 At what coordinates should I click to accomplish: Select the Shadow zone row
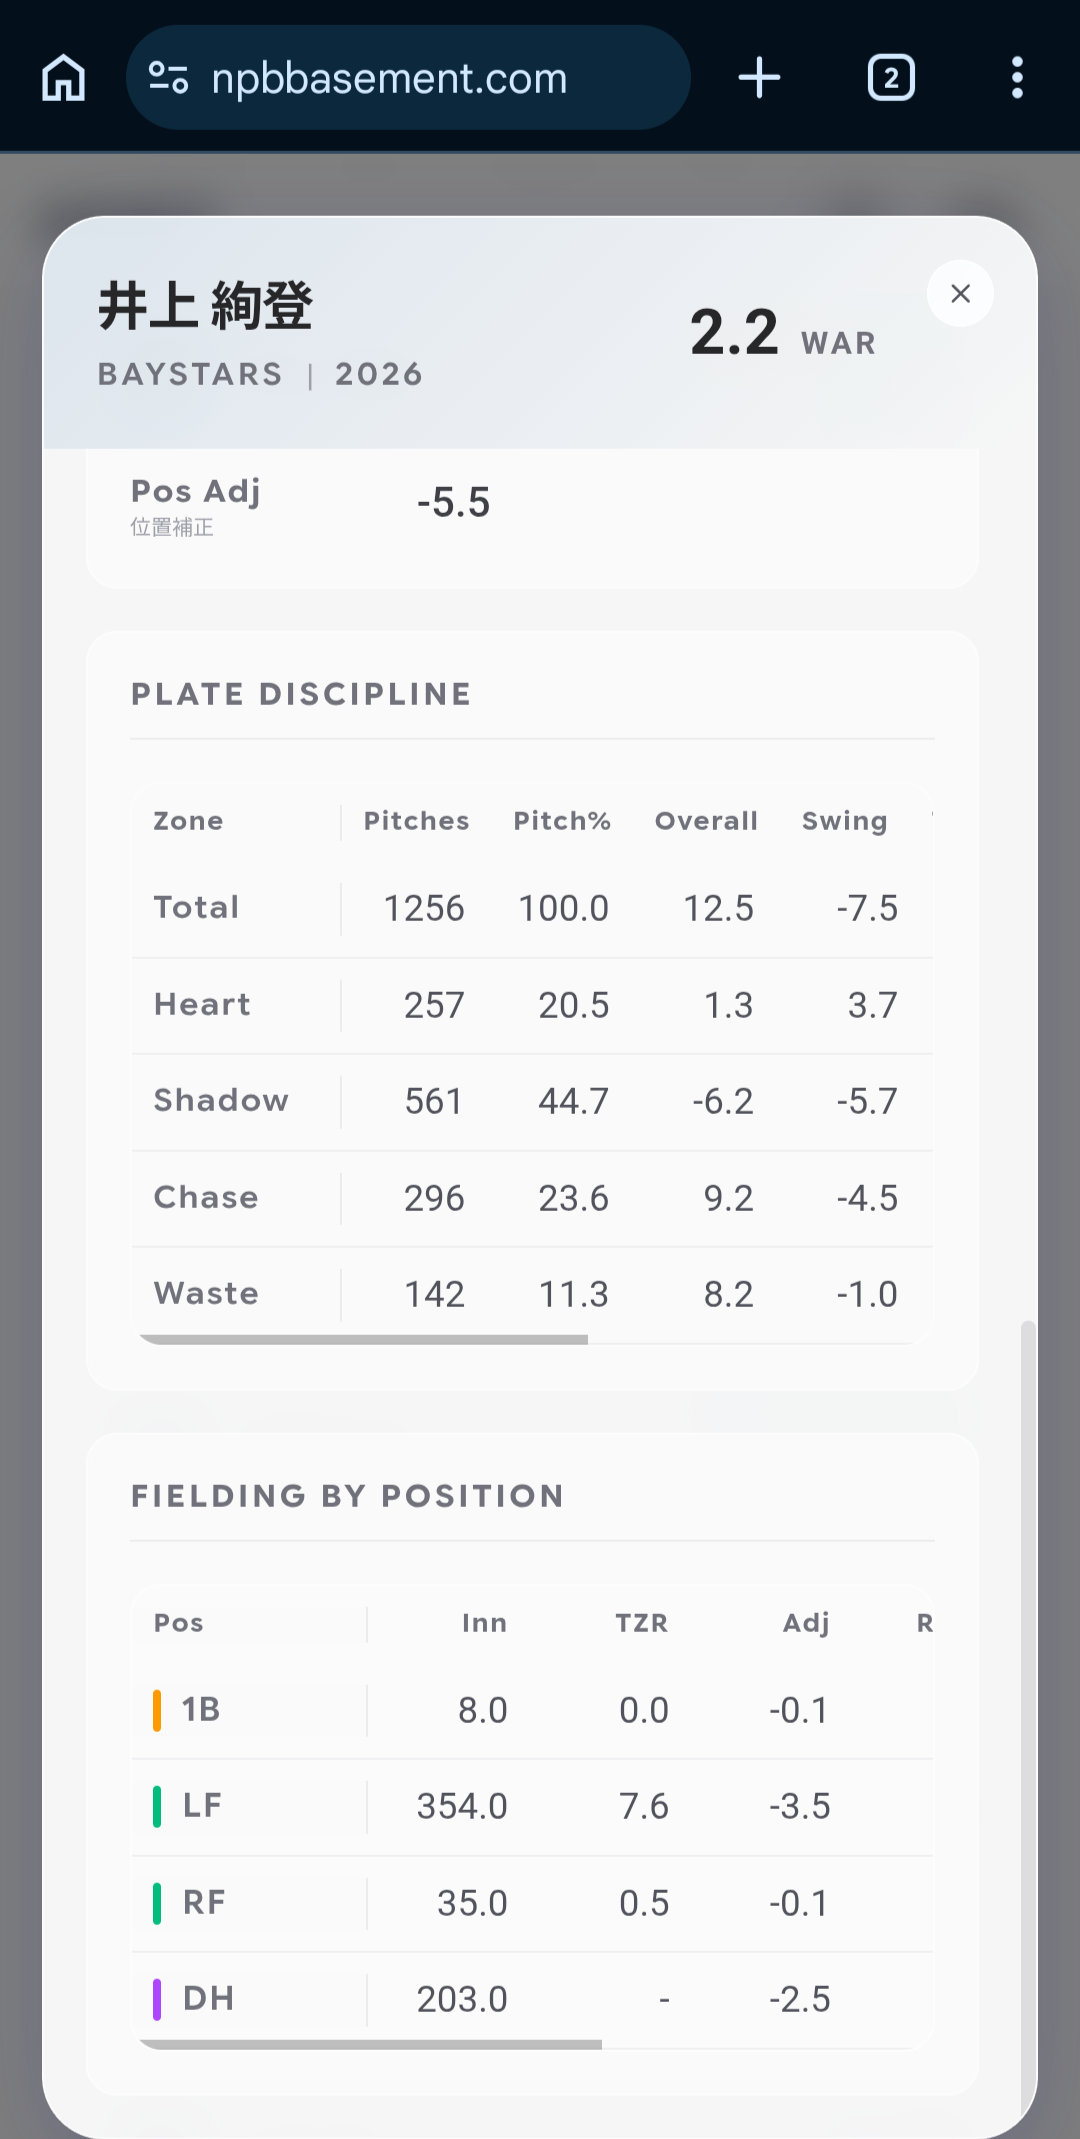point(532,1101)
